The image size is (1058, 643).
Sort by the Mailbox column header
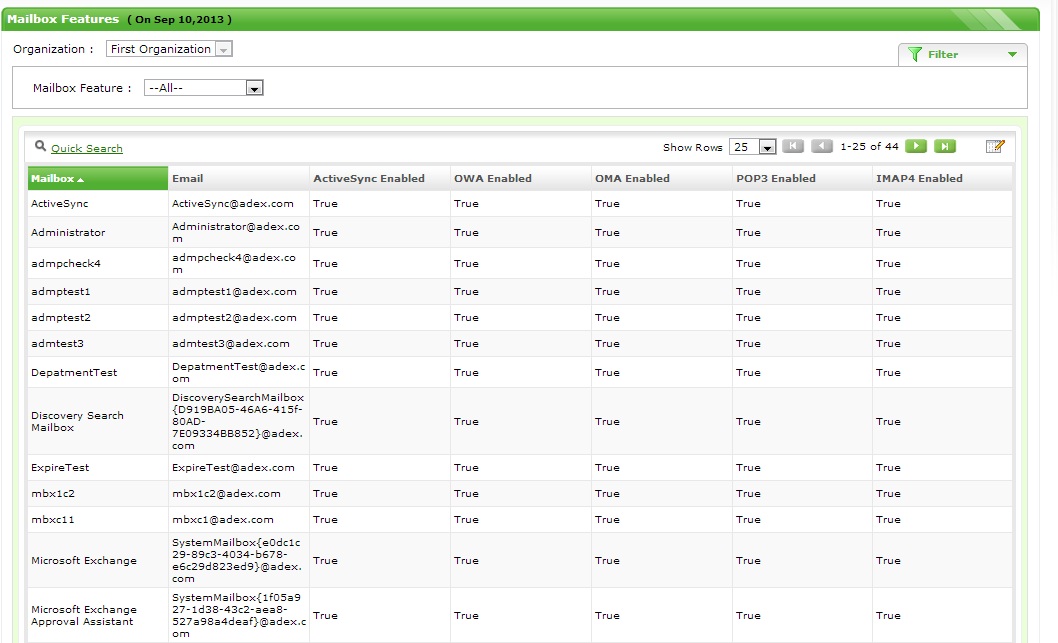point(98,179)
